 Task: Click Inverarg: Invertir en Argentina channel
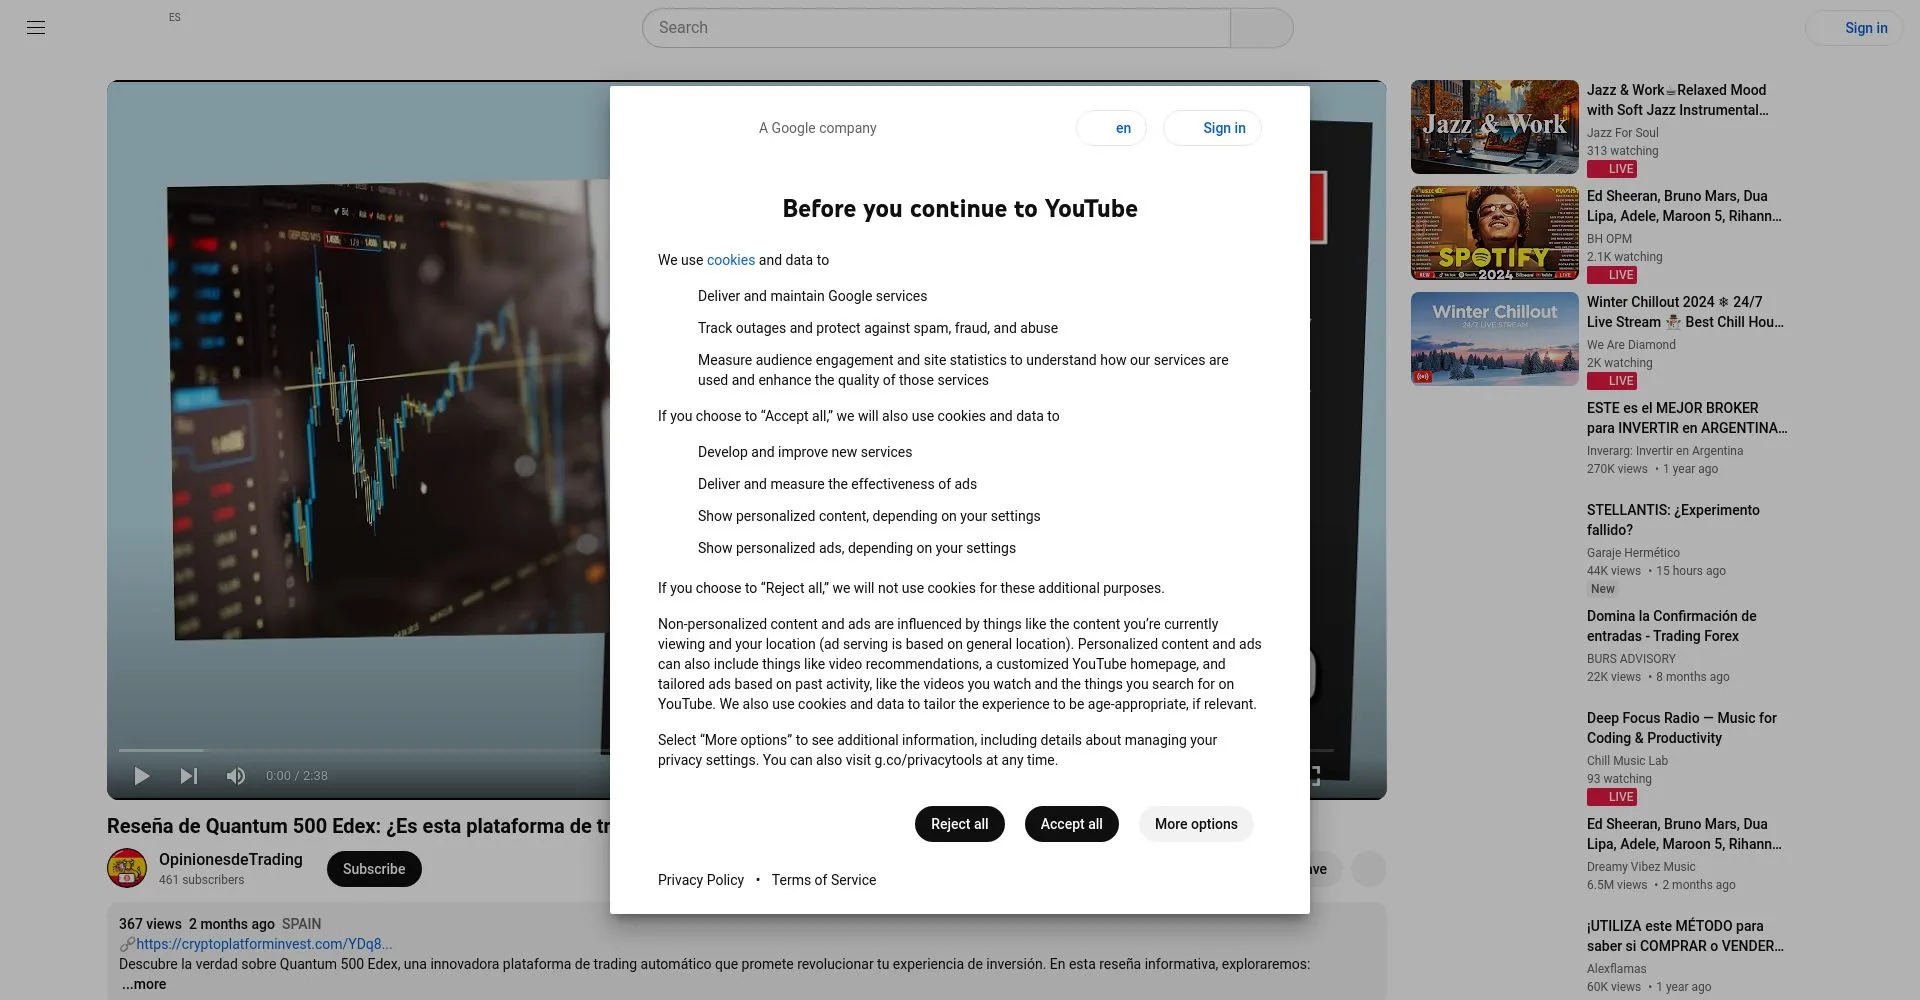click(x=1665, y=451)
